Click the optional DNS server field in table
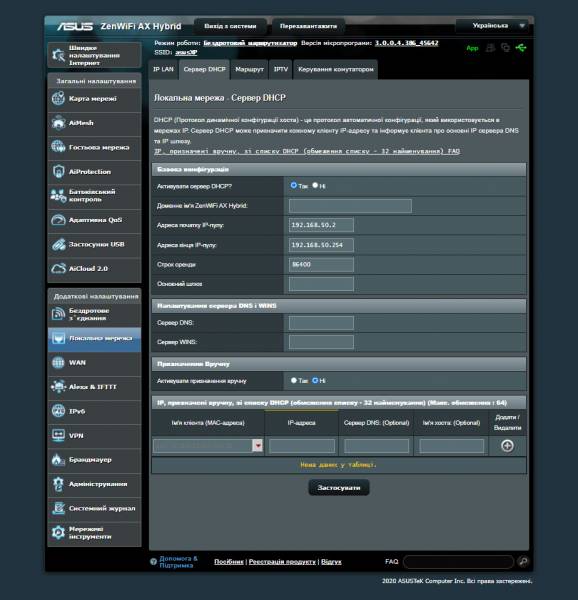578x600 pixels. coord(376,446)
